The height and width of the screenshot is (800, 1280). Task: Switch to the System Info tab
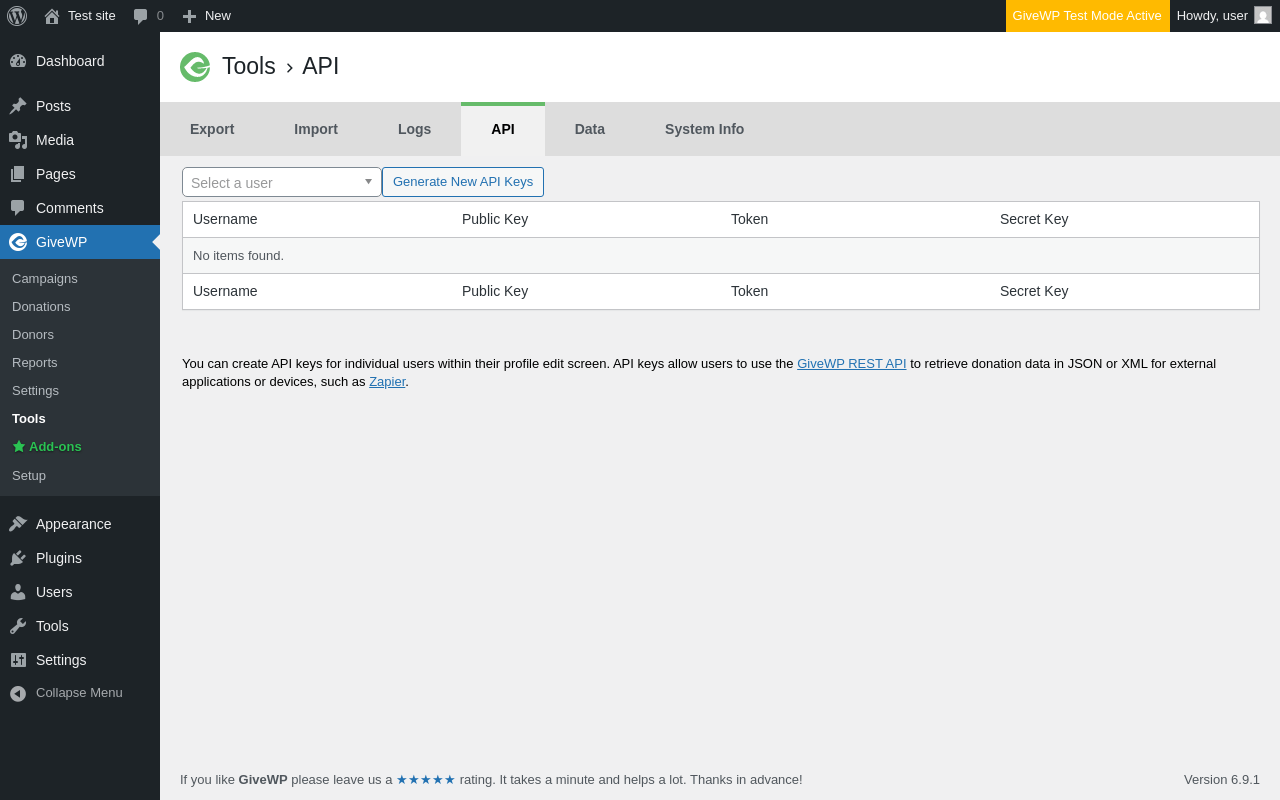click(x=704, y=129)
